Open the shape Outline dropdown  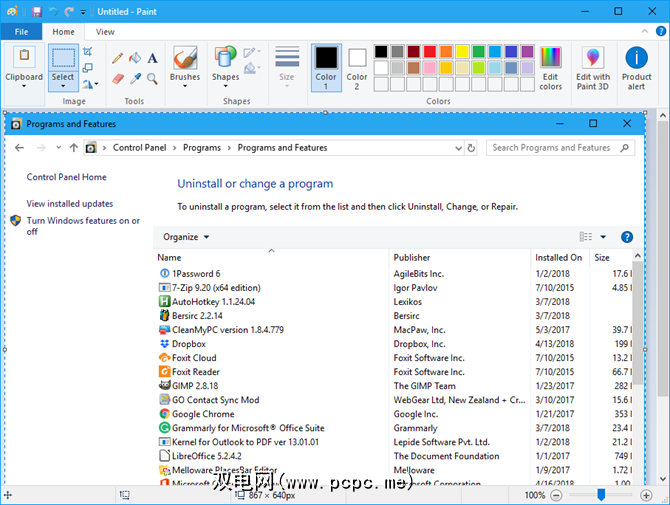[252, 53]
